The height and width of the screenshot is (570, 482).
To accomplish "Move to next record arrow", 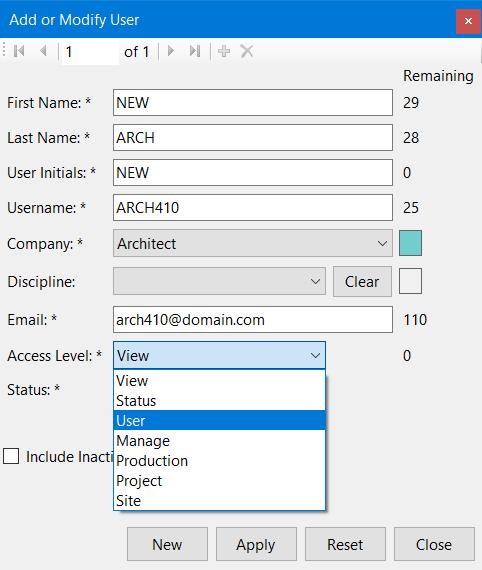I will (x=170, y=51).
